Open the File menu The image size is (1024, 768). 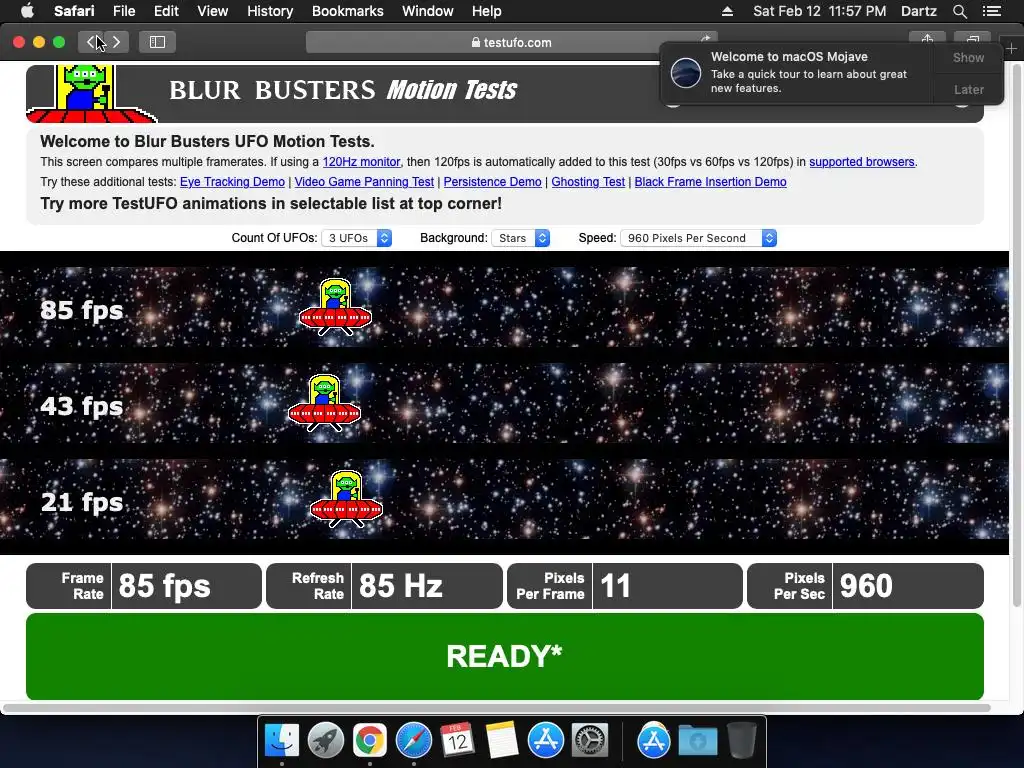point(123,11)
